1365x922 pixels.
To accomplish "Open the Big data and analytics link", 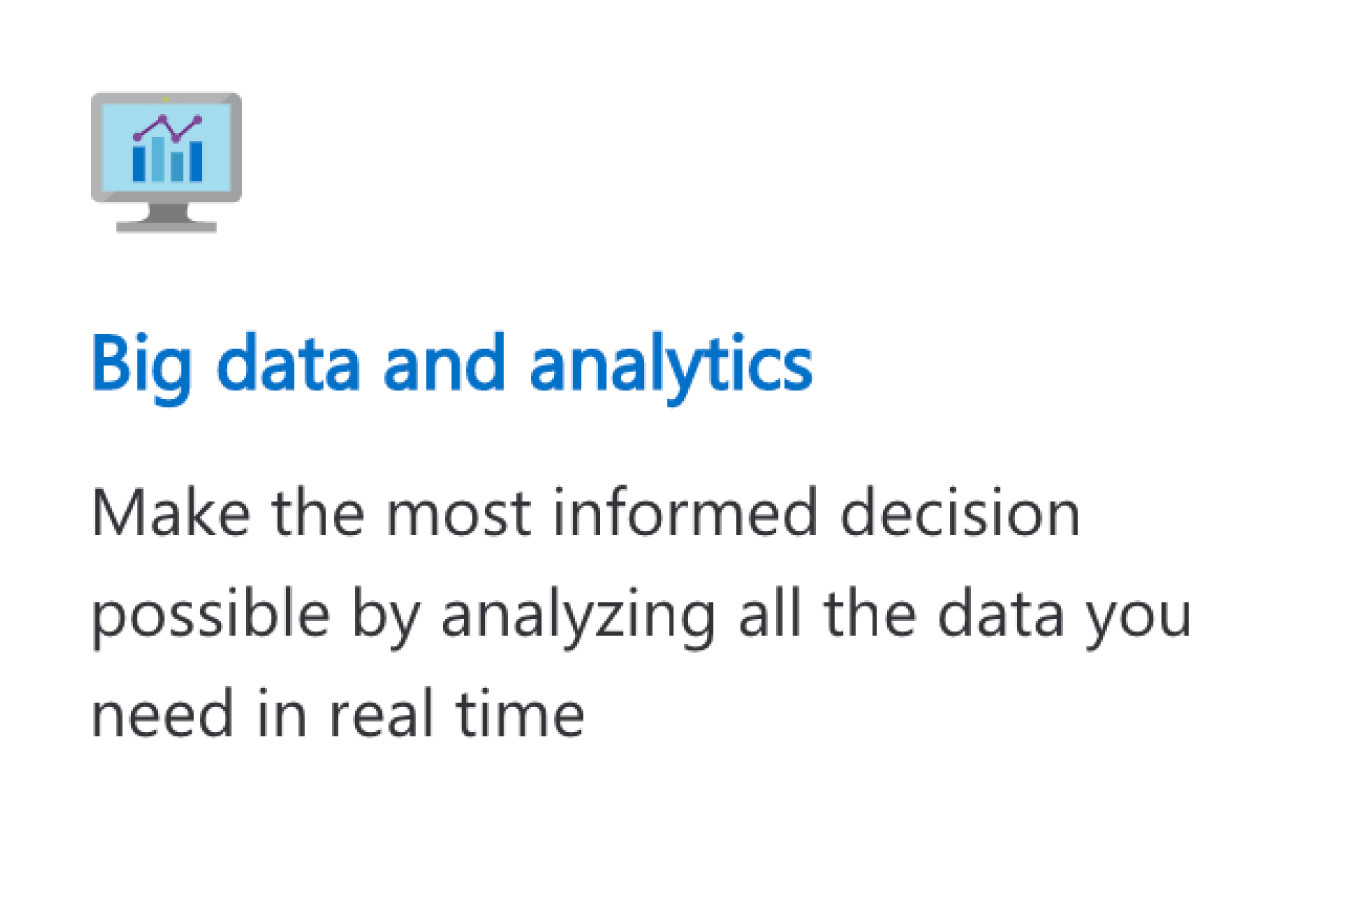I will point(451,366).
